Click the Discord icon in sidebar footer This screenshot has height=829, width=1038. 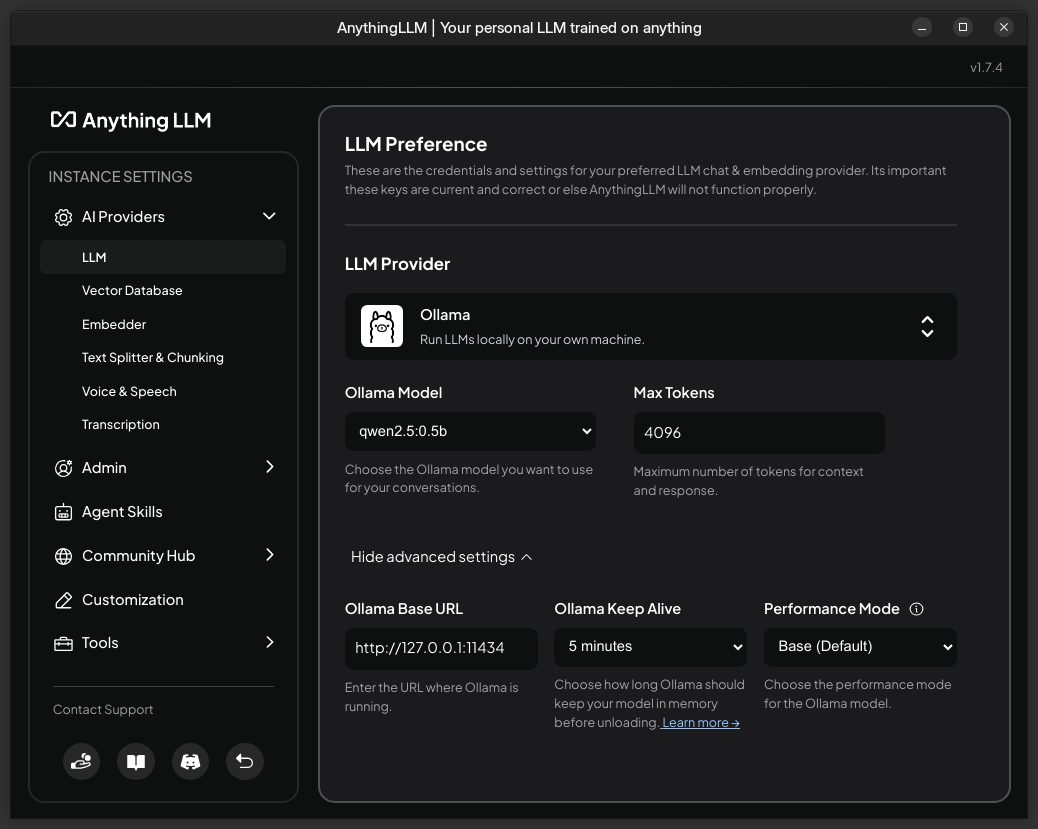[190, 762]
